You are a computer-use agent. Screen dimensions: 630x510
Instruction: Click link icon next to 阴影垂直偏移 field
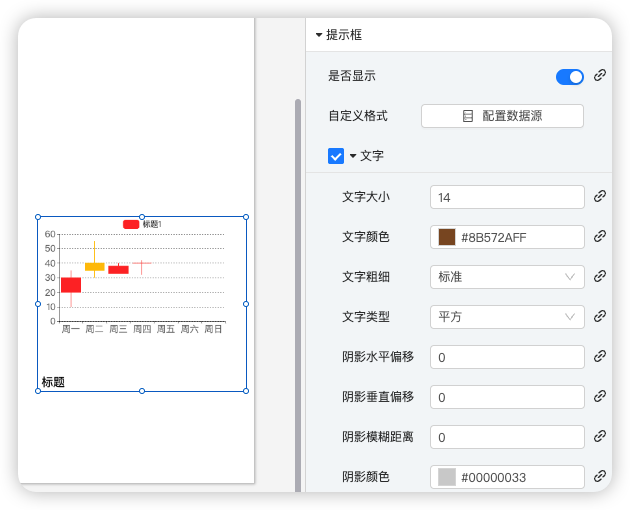pos(600,396)
